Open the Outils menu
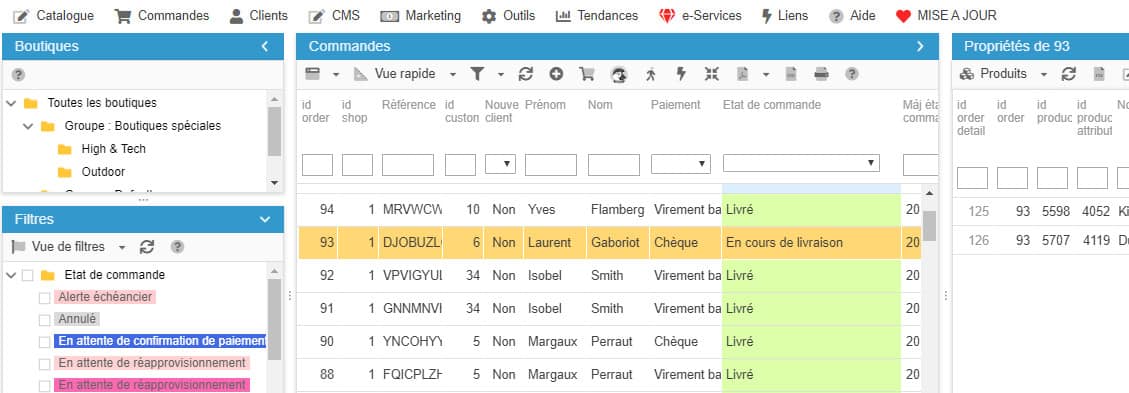1129x393 pixels. tap(508, 16)
